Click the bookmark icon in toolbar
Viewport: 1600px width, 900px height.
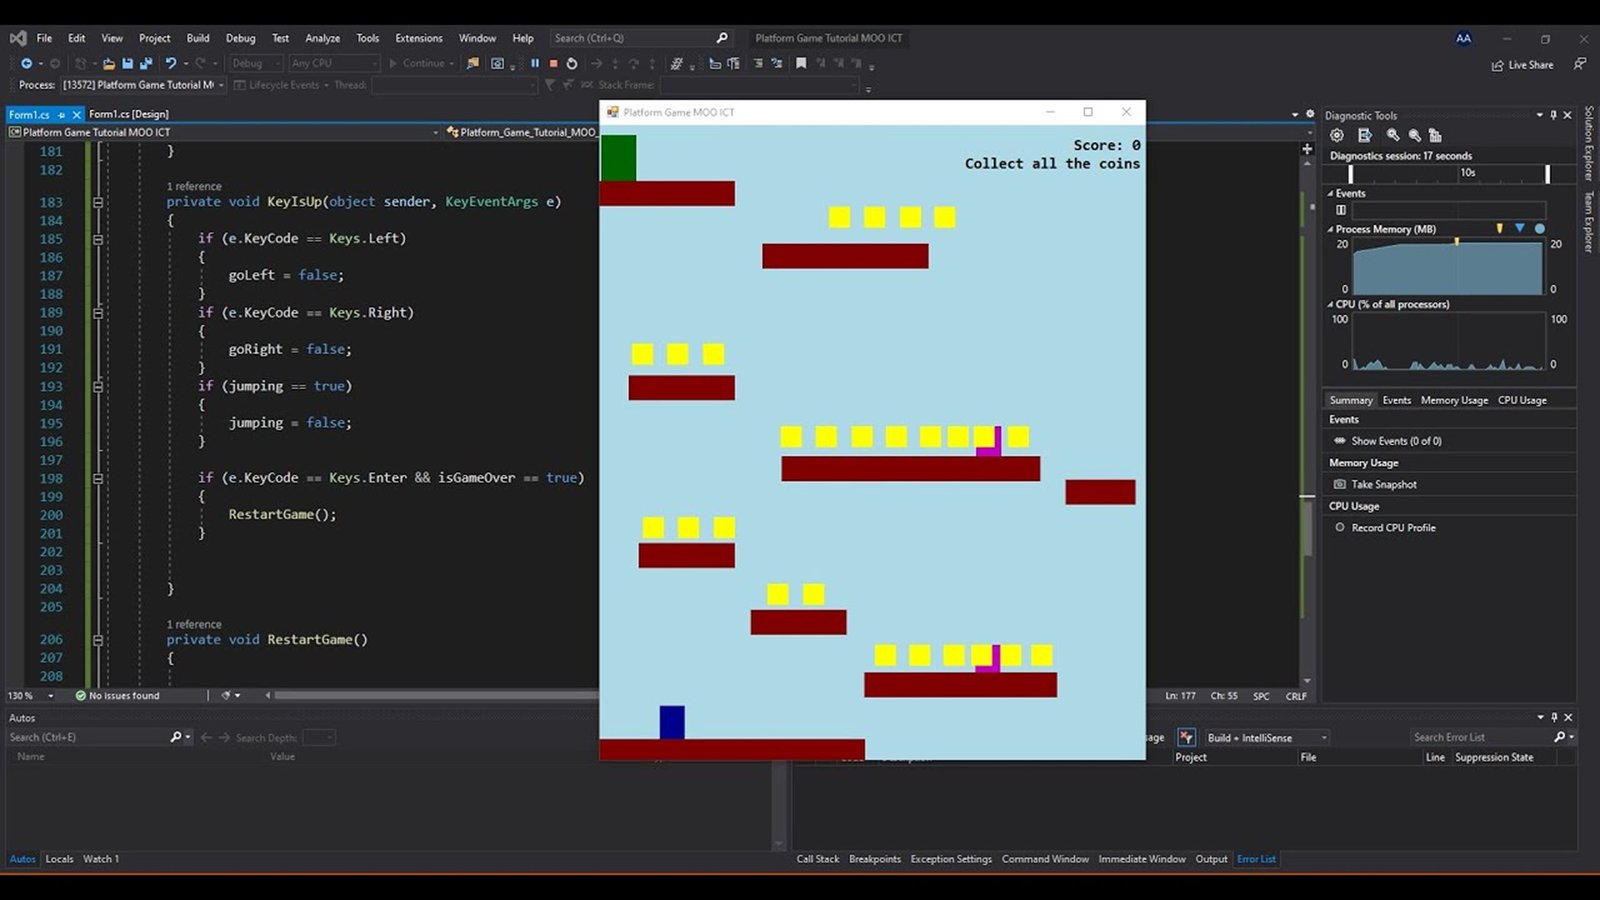coord(801,63)
